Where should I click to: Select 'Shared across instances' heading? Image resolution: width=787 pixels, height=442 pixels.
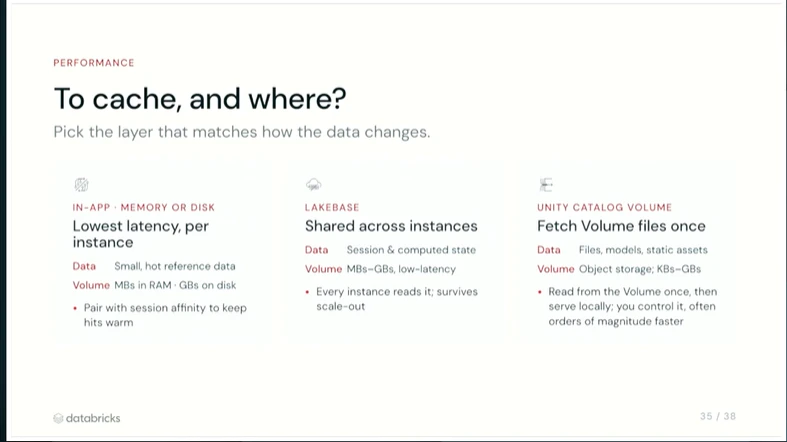pyautogui.click(x=391, y=226)
